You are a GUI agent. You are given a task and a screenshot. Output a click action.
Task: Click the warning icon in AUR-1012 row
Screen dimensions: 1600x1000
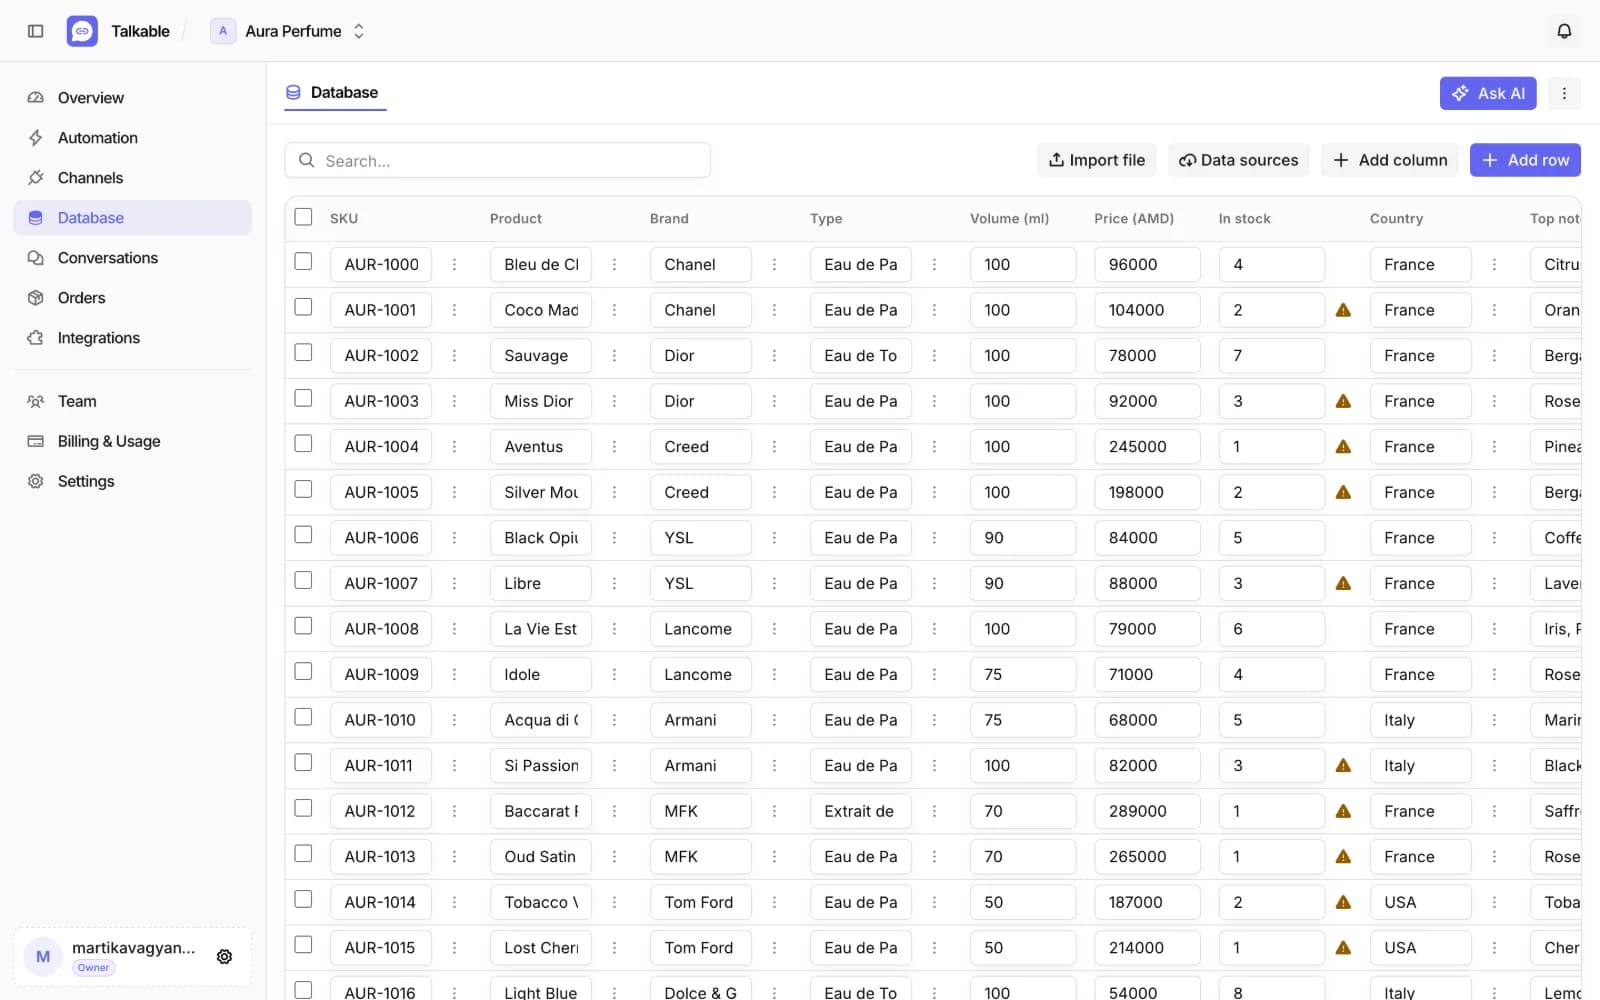pyautogui.click(x=1343, y=811)
